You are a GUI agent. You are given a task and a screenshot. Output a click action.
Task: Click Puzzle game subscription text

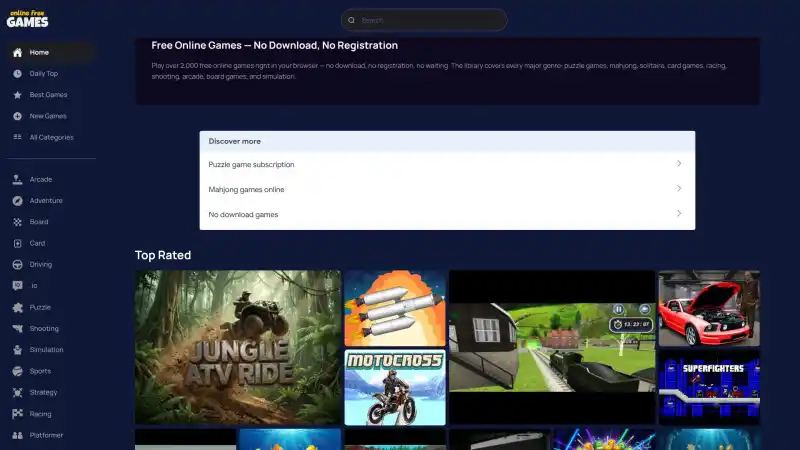251,164
